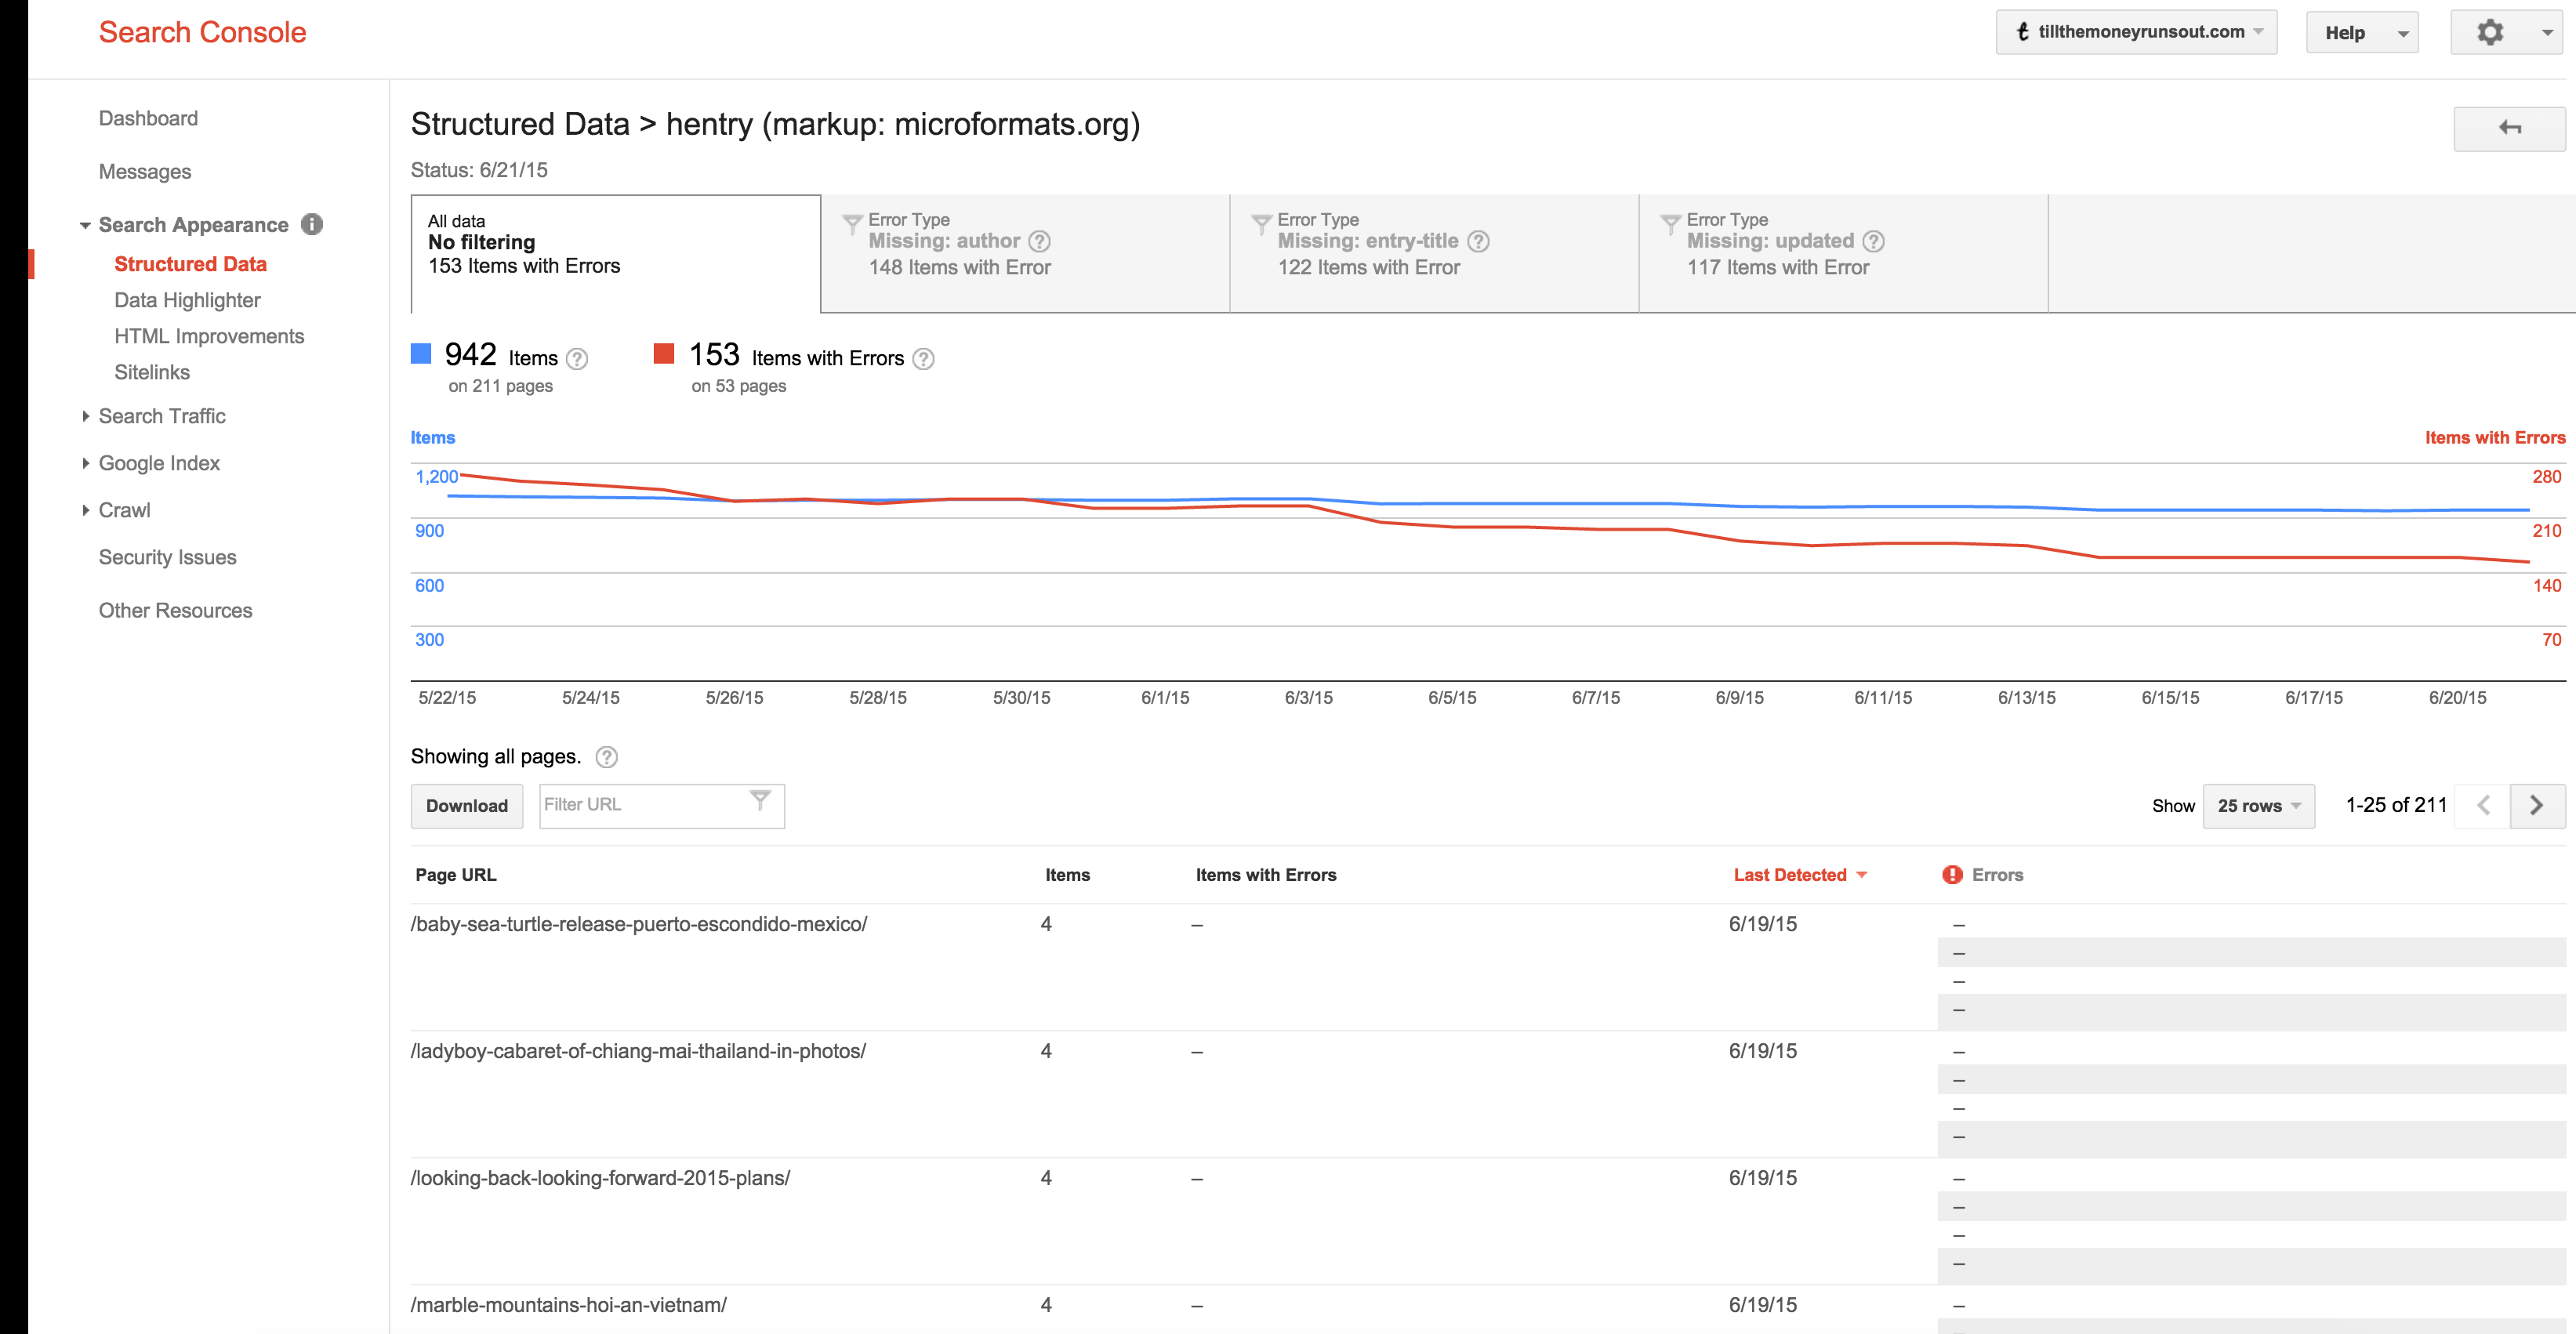Viewport: 2576px width, 1334px height.
Task: Click funnel icon on Missing: author filter
Action: click(852, 224)
